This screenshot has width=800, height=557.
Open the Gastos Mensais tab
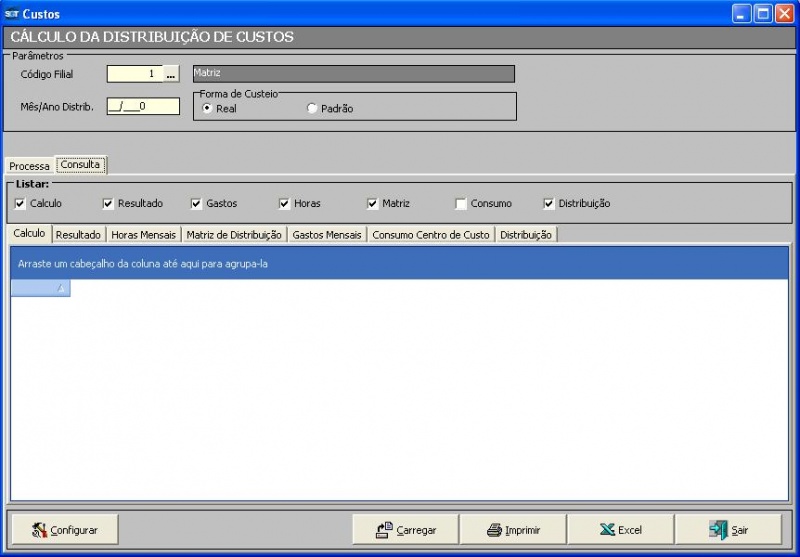click(x=327, y=235)
